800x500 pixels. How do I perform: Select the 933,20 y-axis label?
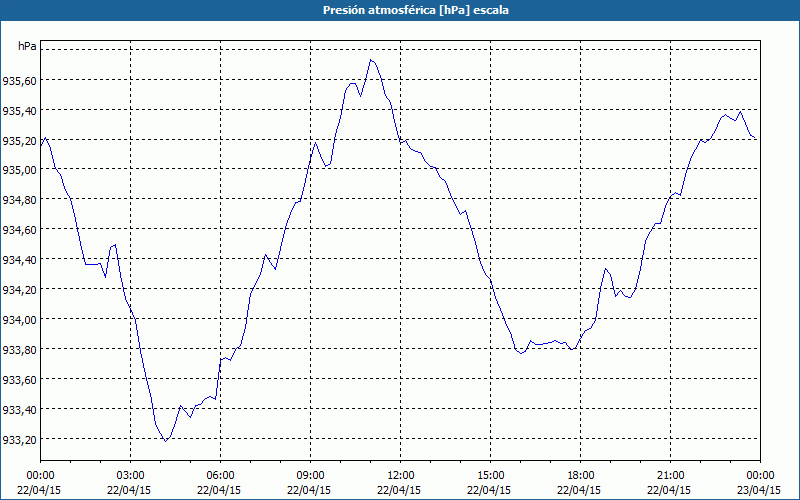click(x=19, y=439)
